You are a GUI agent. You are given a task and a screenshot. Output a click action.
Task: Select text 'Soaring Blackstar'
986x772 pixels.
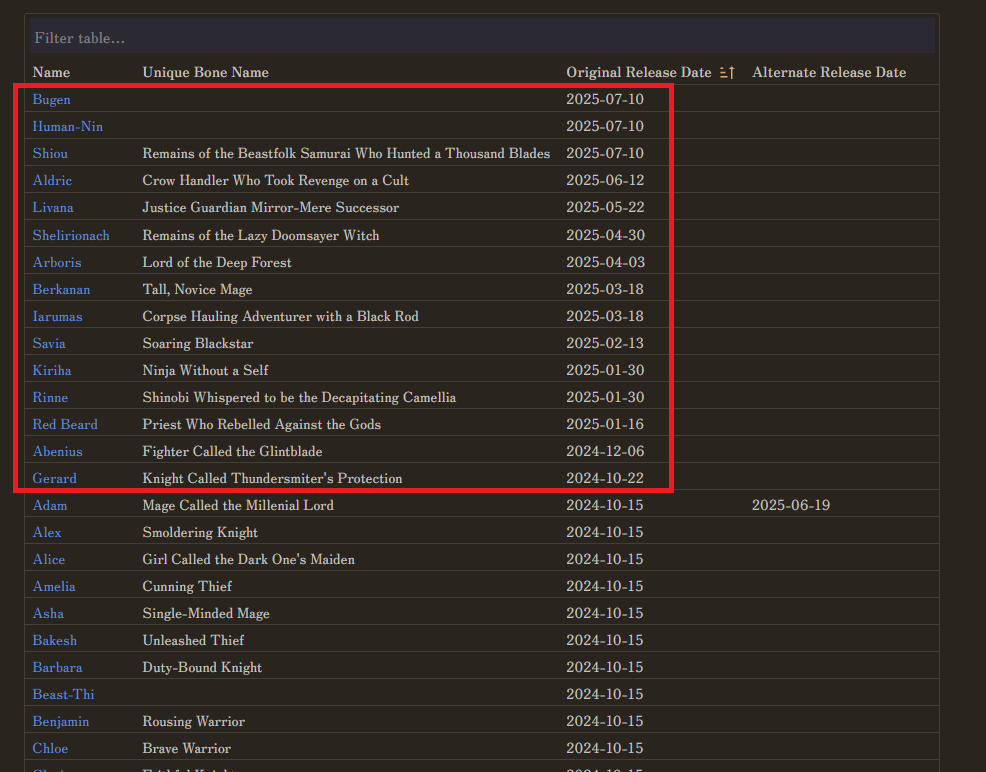click(x=198, y=343)
